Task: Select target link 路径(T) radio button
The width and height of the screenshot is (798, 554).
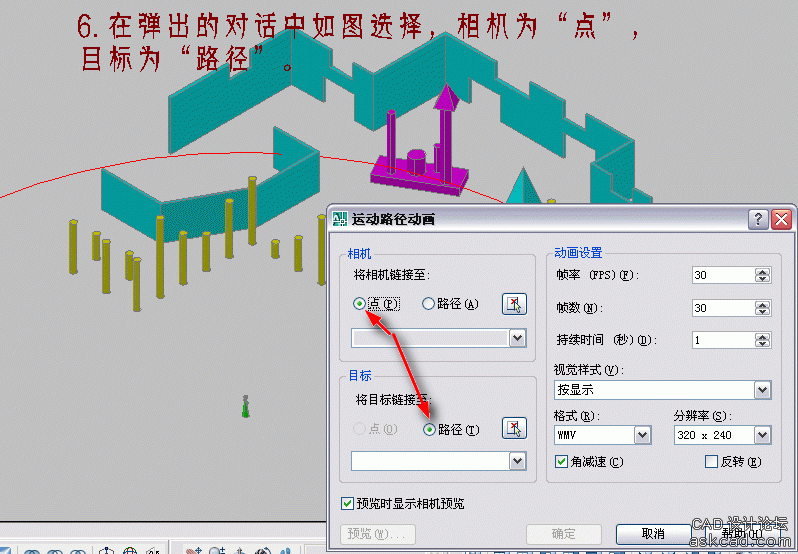Action: pyautogui.click(x=429, y=430)
